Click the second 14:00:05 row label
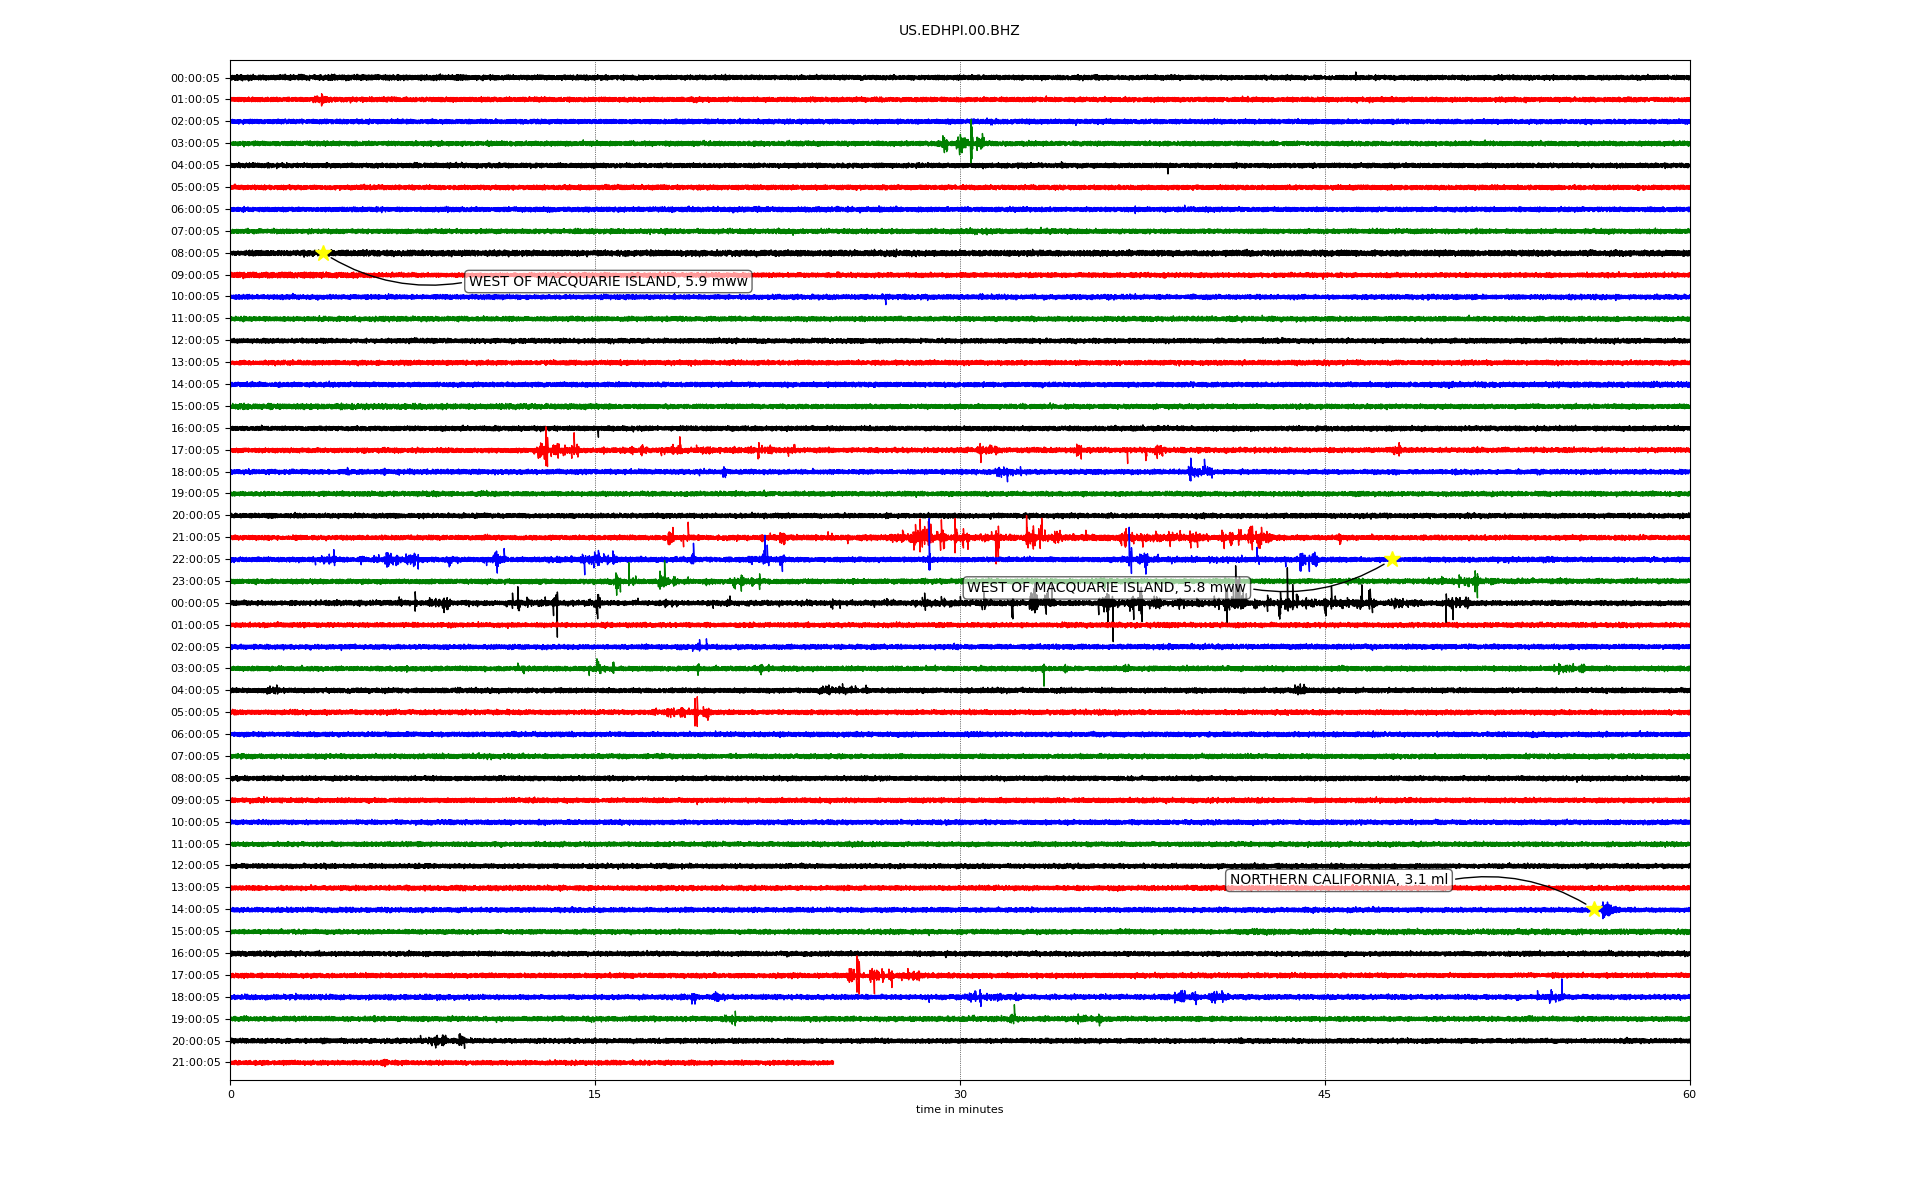 (195, 910)
